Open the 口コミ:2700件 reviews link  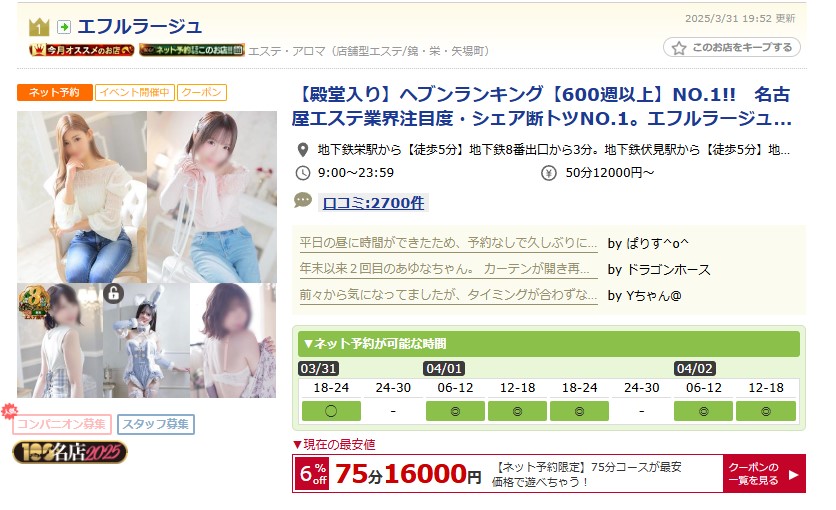[373, 203]
